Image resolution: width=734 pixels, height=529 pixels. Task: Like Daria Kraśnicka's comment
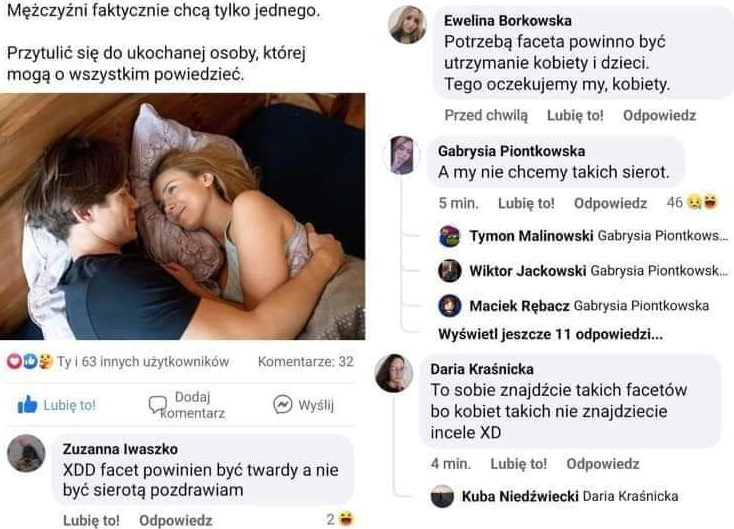tap(518, 464)
